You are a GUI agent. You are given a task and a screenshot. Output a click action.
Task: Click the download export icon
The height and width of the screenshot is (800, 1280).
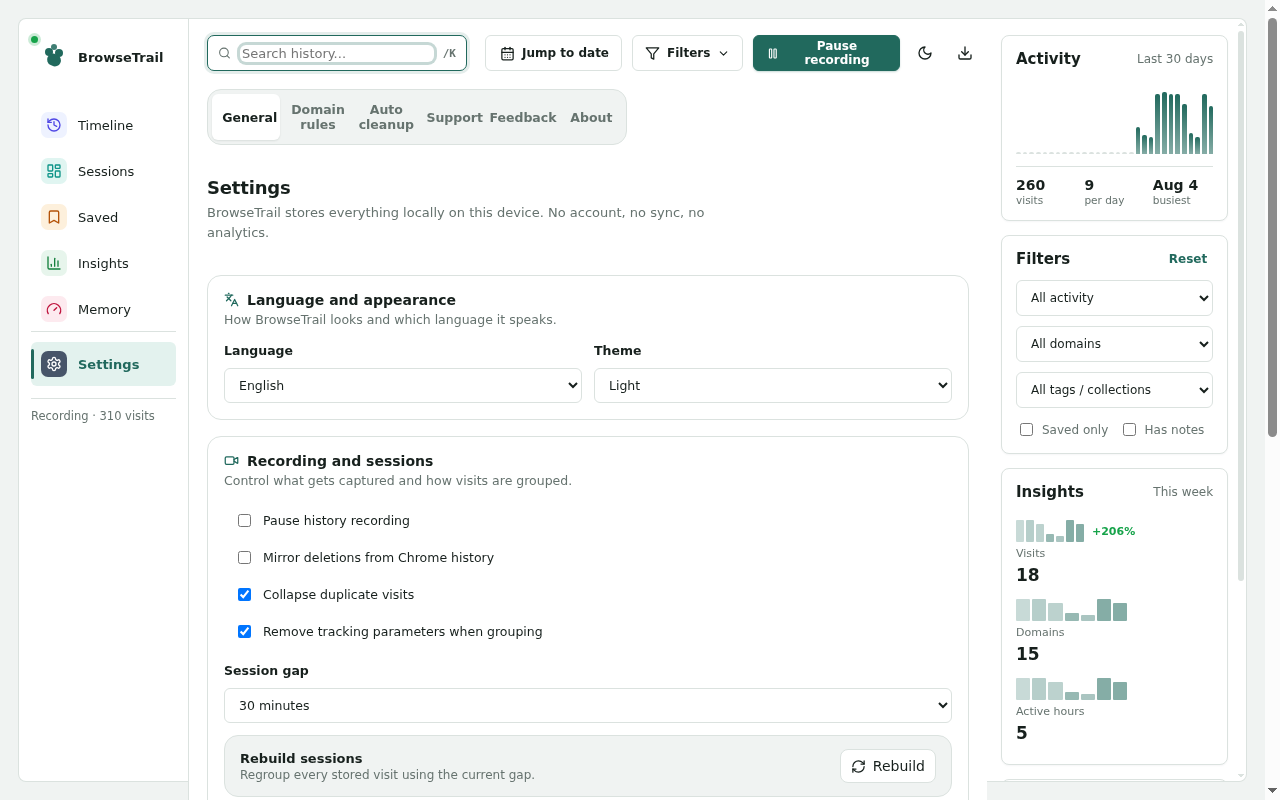(x=965, y=53)
